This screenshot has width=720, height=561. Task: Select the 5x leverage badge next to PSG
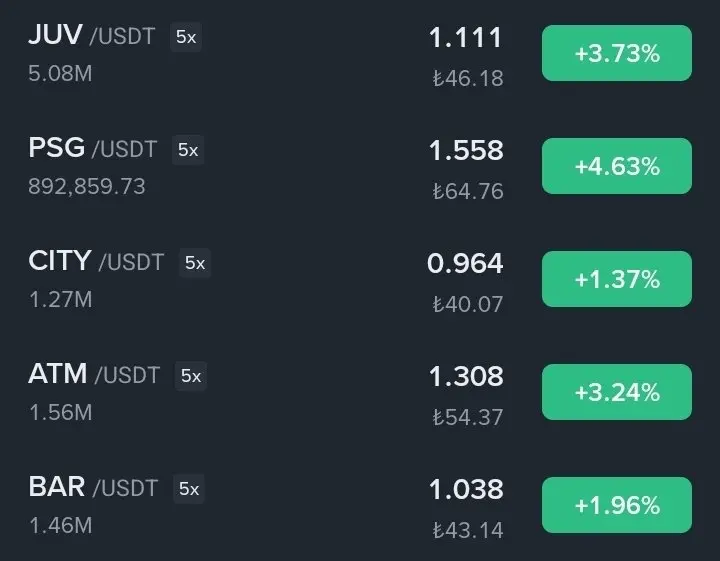188,150
